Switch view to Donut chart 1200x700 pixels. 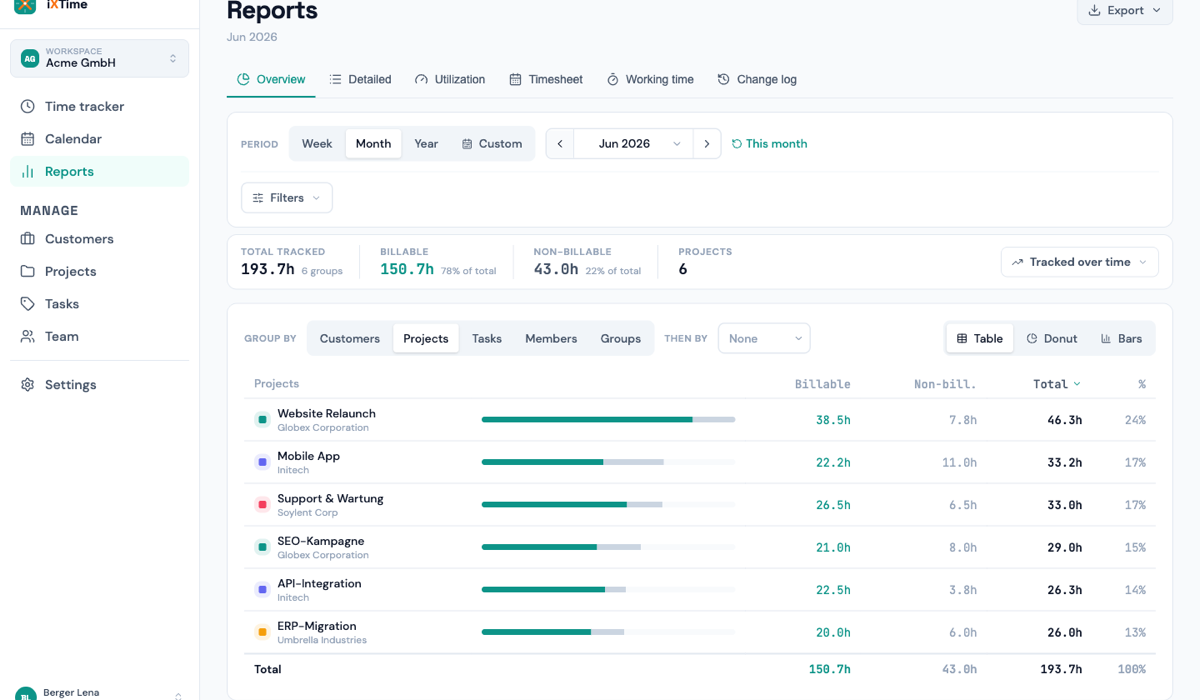1052,338
